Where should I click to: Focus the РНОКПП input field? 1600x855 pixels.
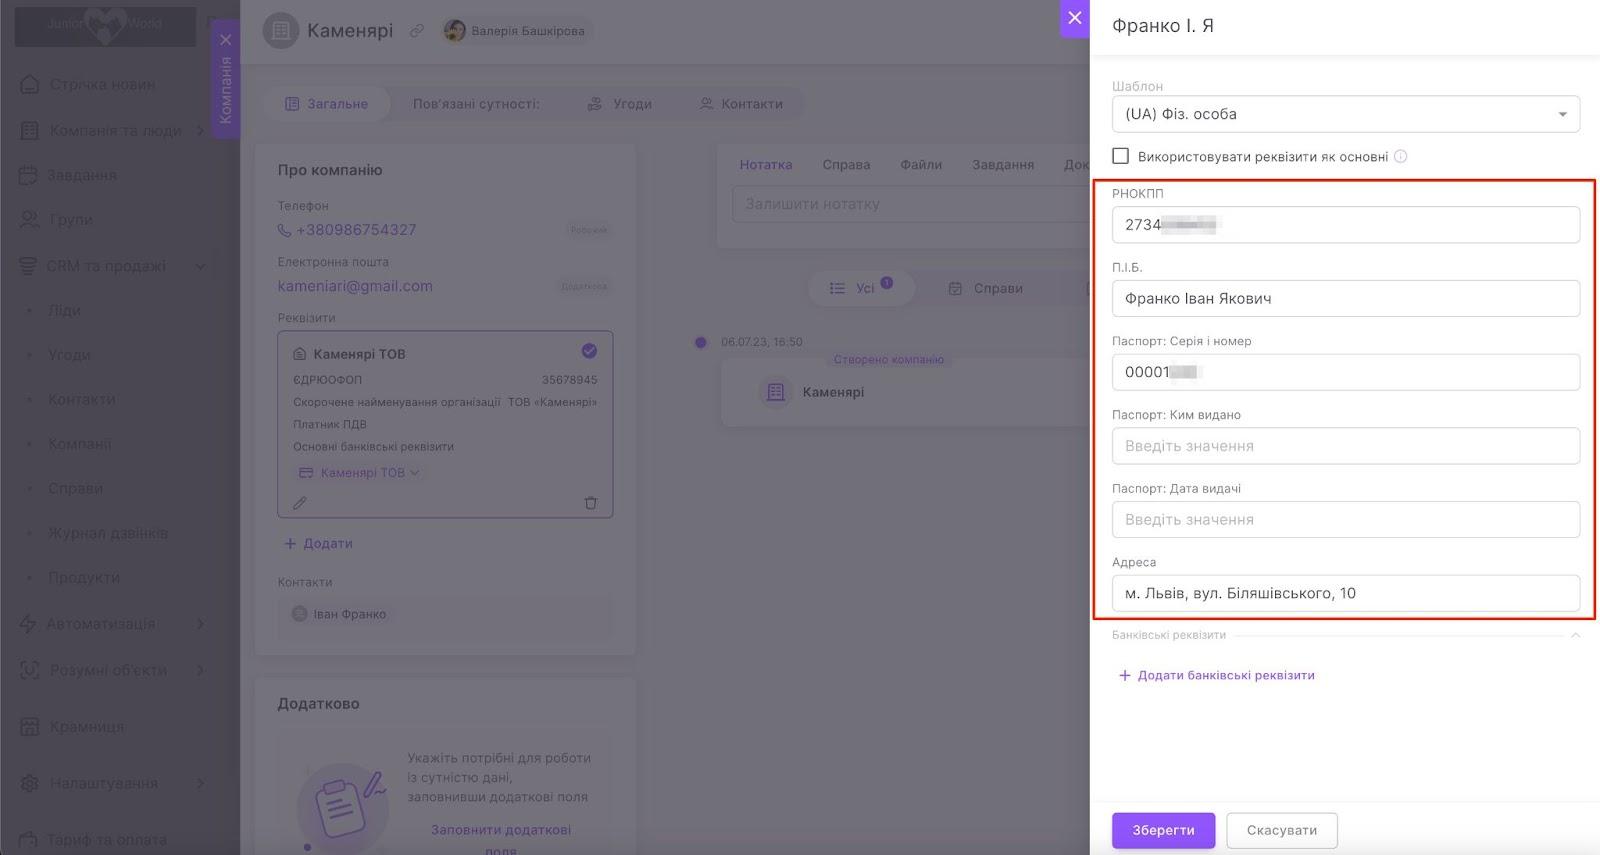coord(1346,225)
